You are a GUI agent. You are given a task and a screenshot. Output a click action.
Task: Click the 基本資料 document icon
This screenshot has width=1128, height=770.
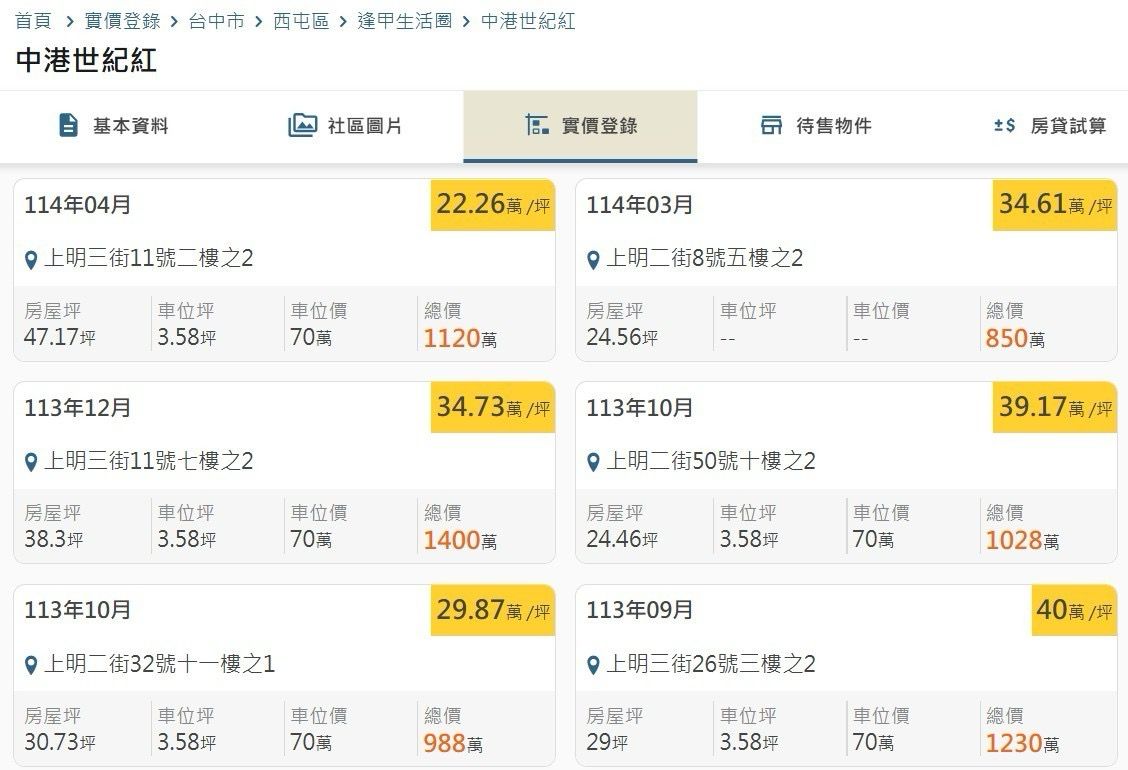click(x=68, y=125)
